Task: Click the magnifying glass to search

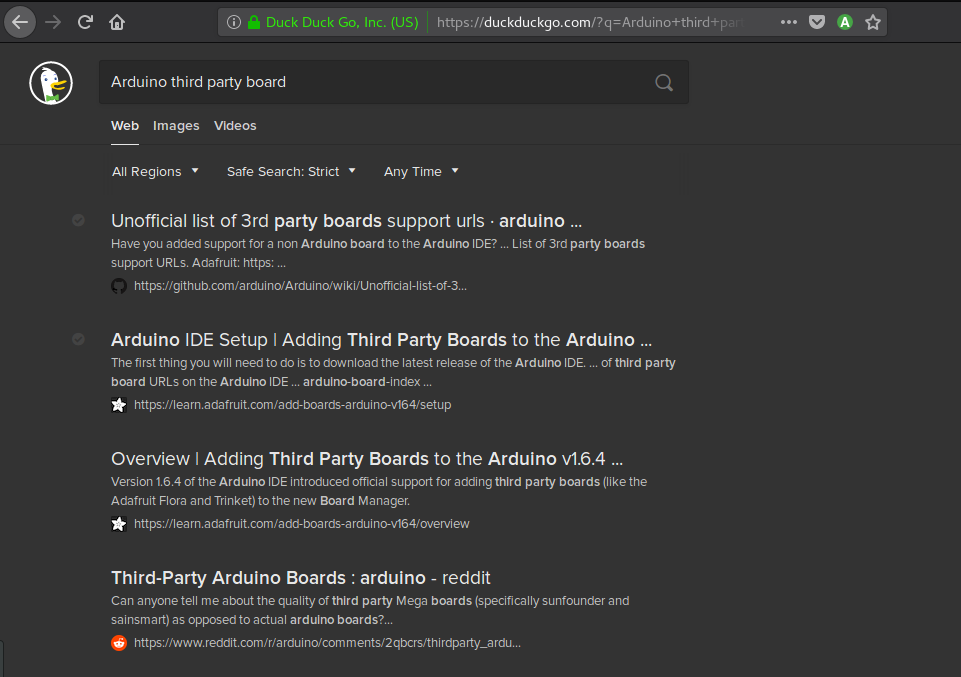Action: 663,83
